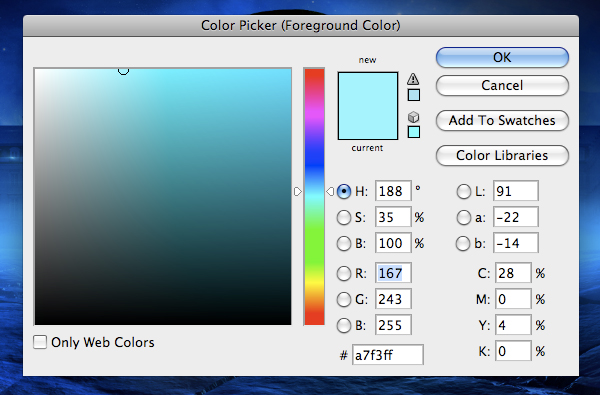This screenshot has width=600, height=395.
Task: Click the G field showing 243
Action: pos(393,299)
